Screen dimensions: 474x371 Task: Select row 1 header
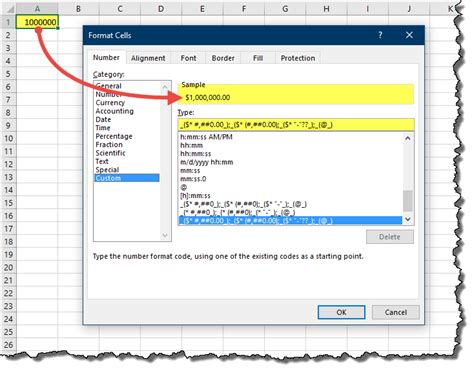pos(8,22)
